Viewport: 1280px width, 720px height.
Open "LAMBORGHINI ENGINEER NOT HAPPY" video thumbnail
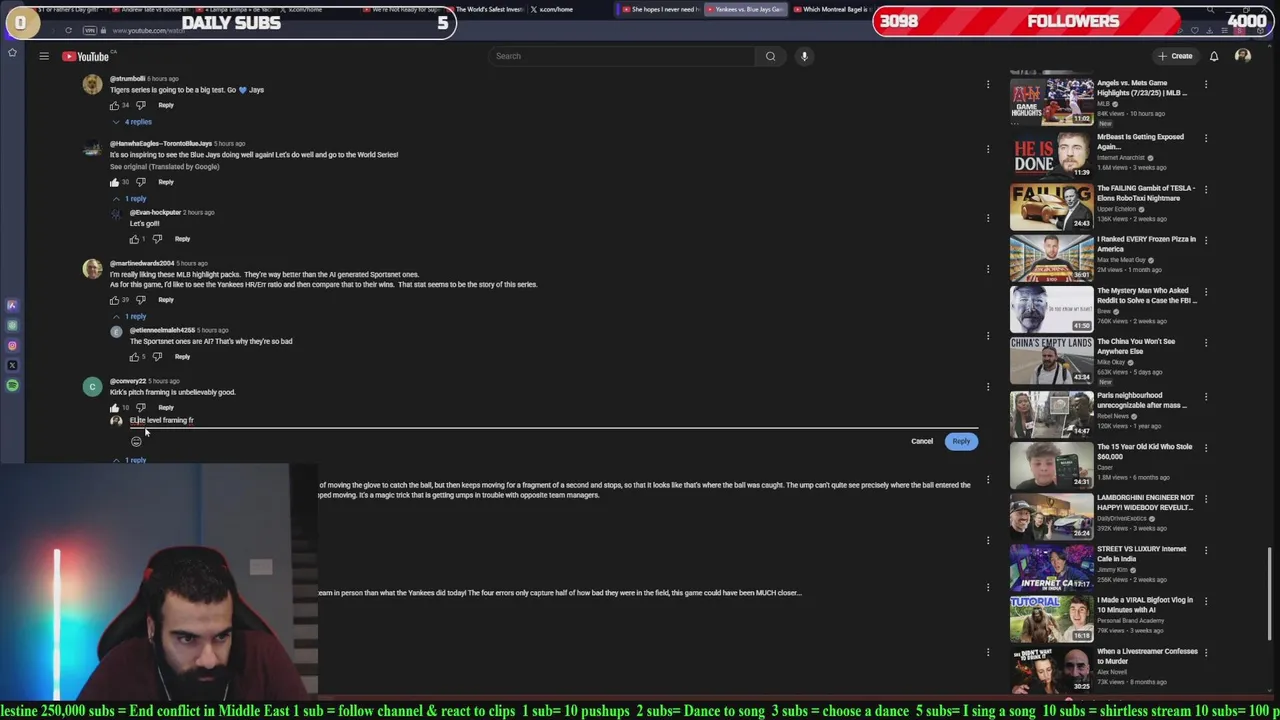click(x=1051, y=517)
